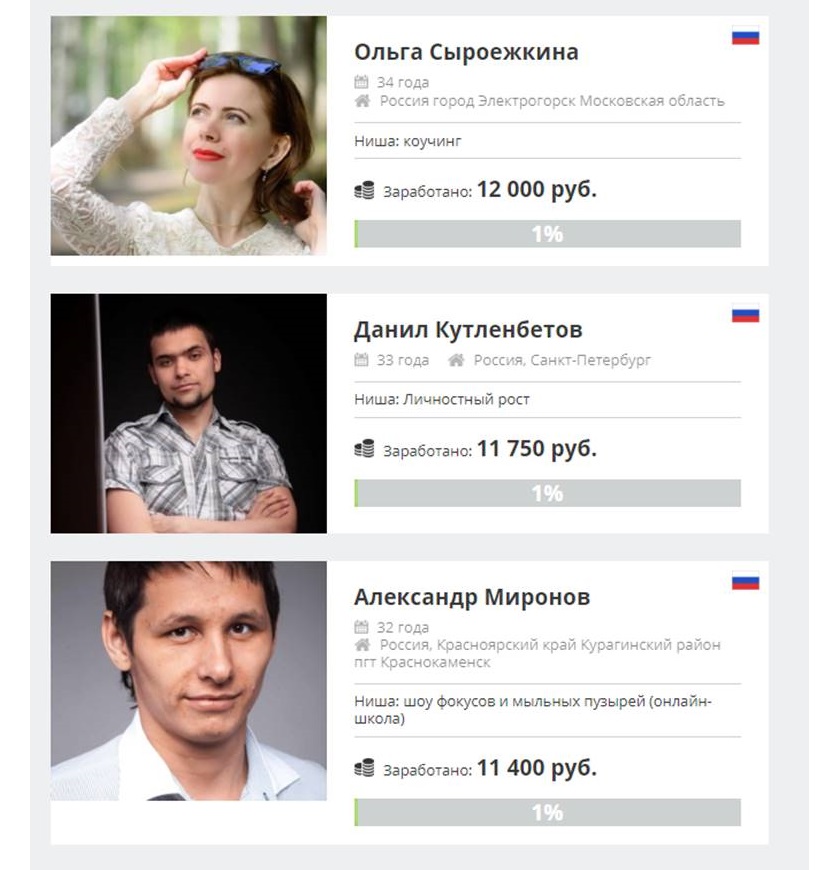Click coins icon beside 11 750 руб.
Image resolution: width=840 pixels, height=870 pixels.
tap(364, 450)
